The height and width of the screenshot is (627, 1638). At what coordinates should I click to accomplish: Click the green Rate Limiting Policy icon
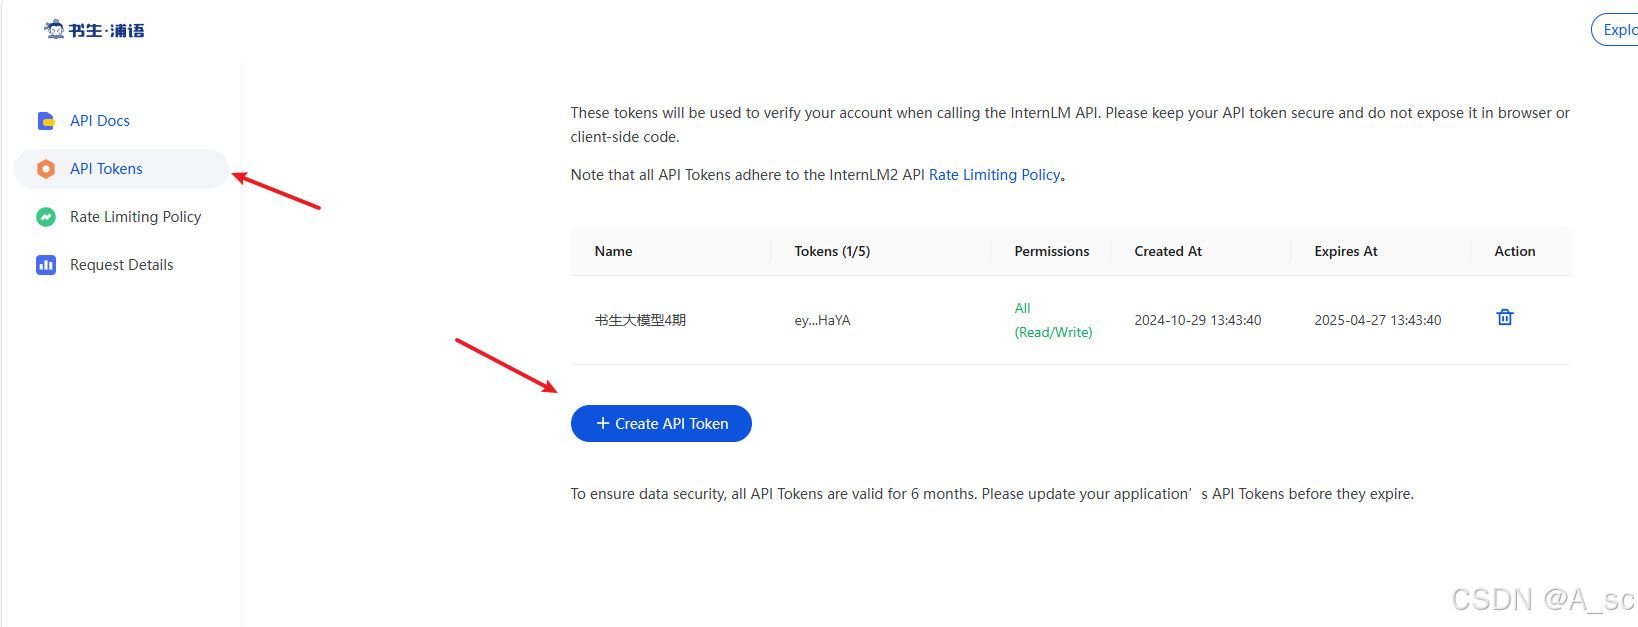point(46,217)
